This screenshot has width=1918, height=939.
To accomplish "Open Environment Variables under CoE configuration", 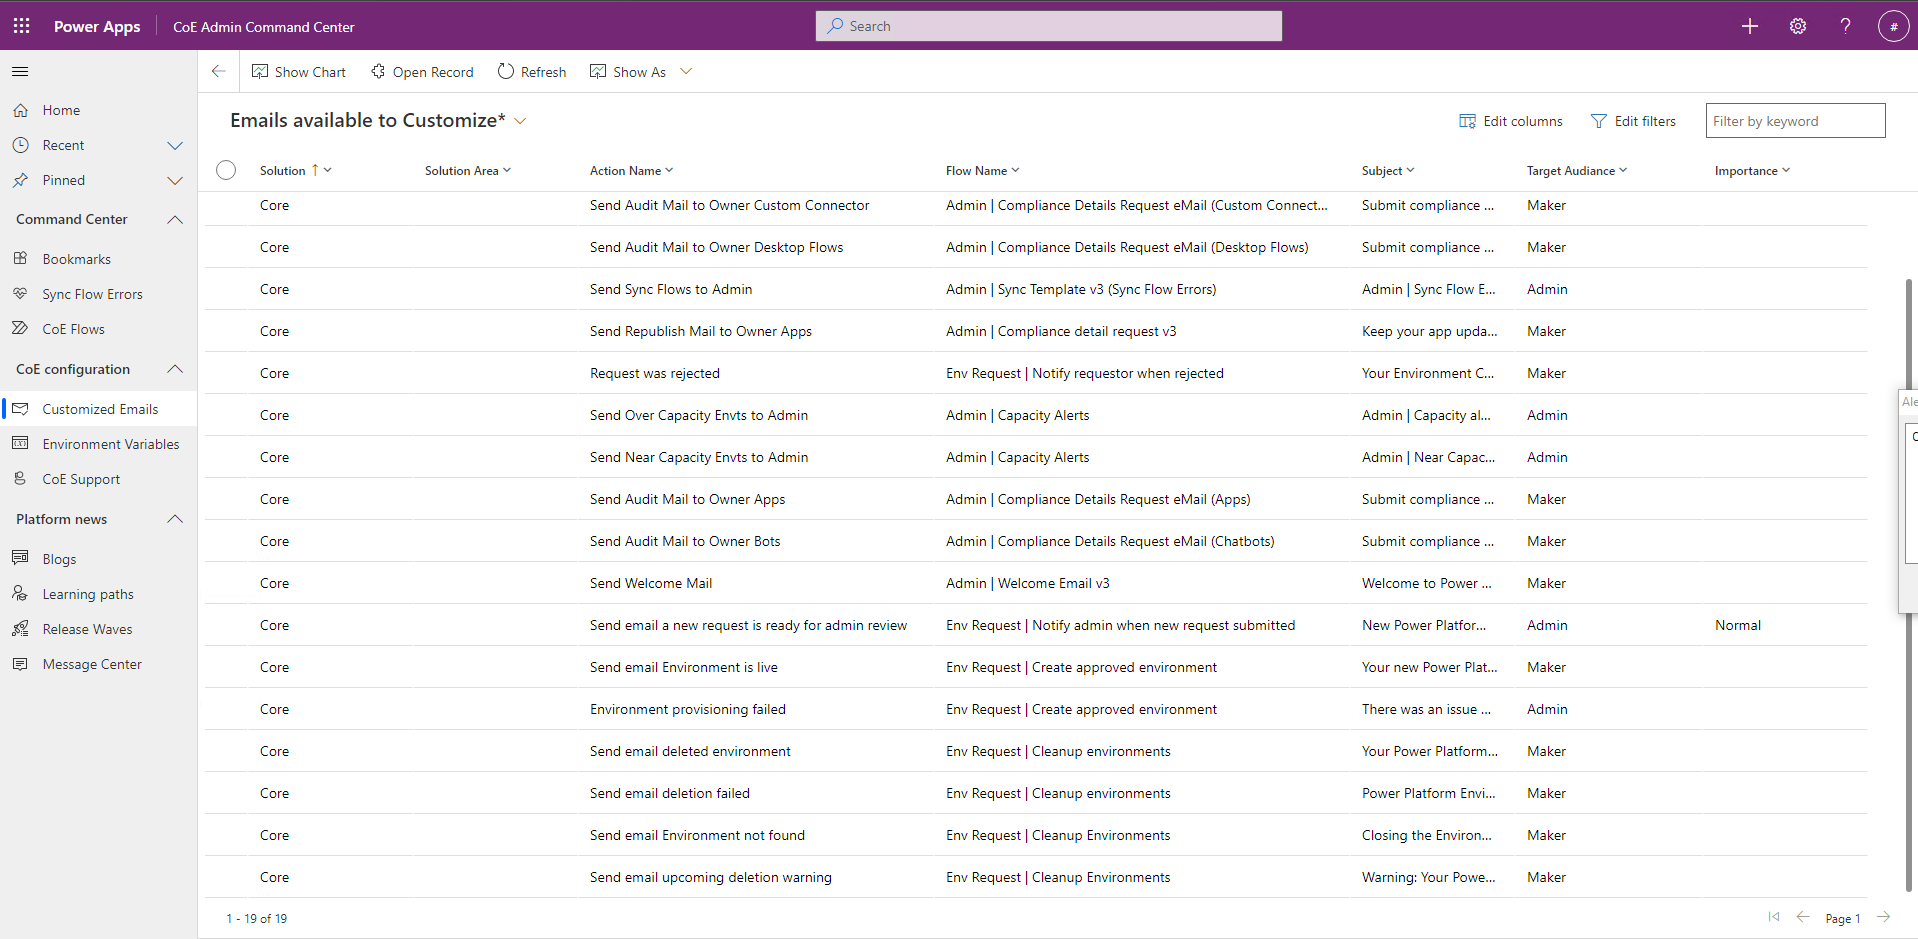I will pos(111,443).
